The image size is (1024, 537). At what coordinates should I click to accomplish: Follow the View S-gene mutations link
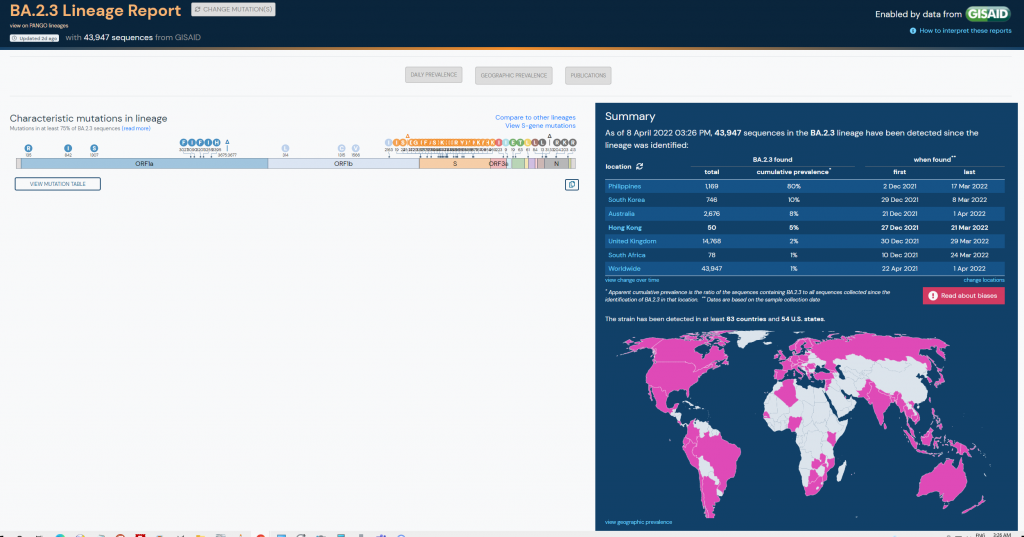tap(540, 125)
